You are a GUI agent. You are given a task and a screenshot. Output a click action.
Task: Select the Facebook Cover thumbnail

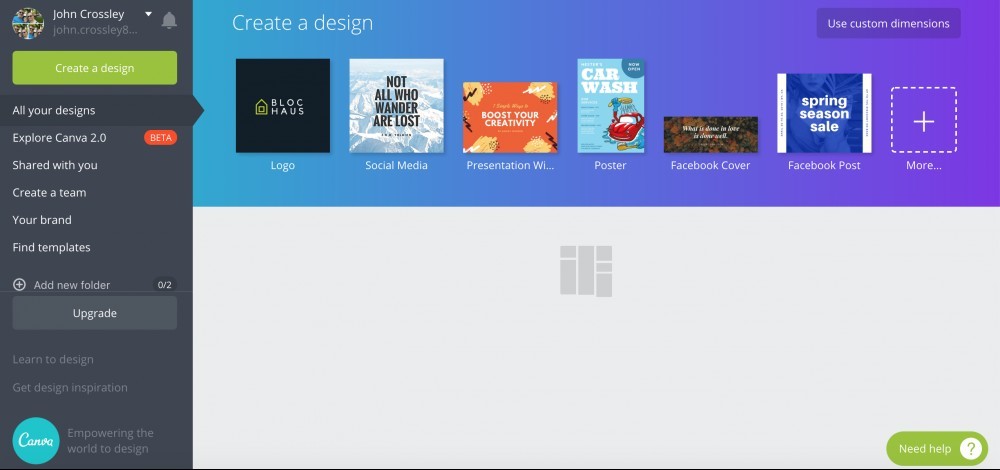coord(711,135)
